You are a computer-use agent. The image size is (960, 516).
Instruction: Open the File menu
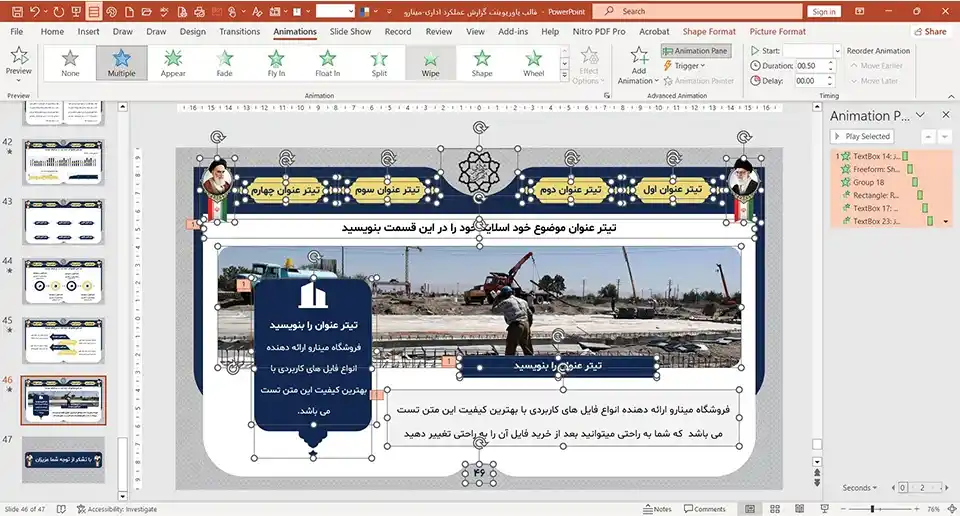(x=17, y=31)
